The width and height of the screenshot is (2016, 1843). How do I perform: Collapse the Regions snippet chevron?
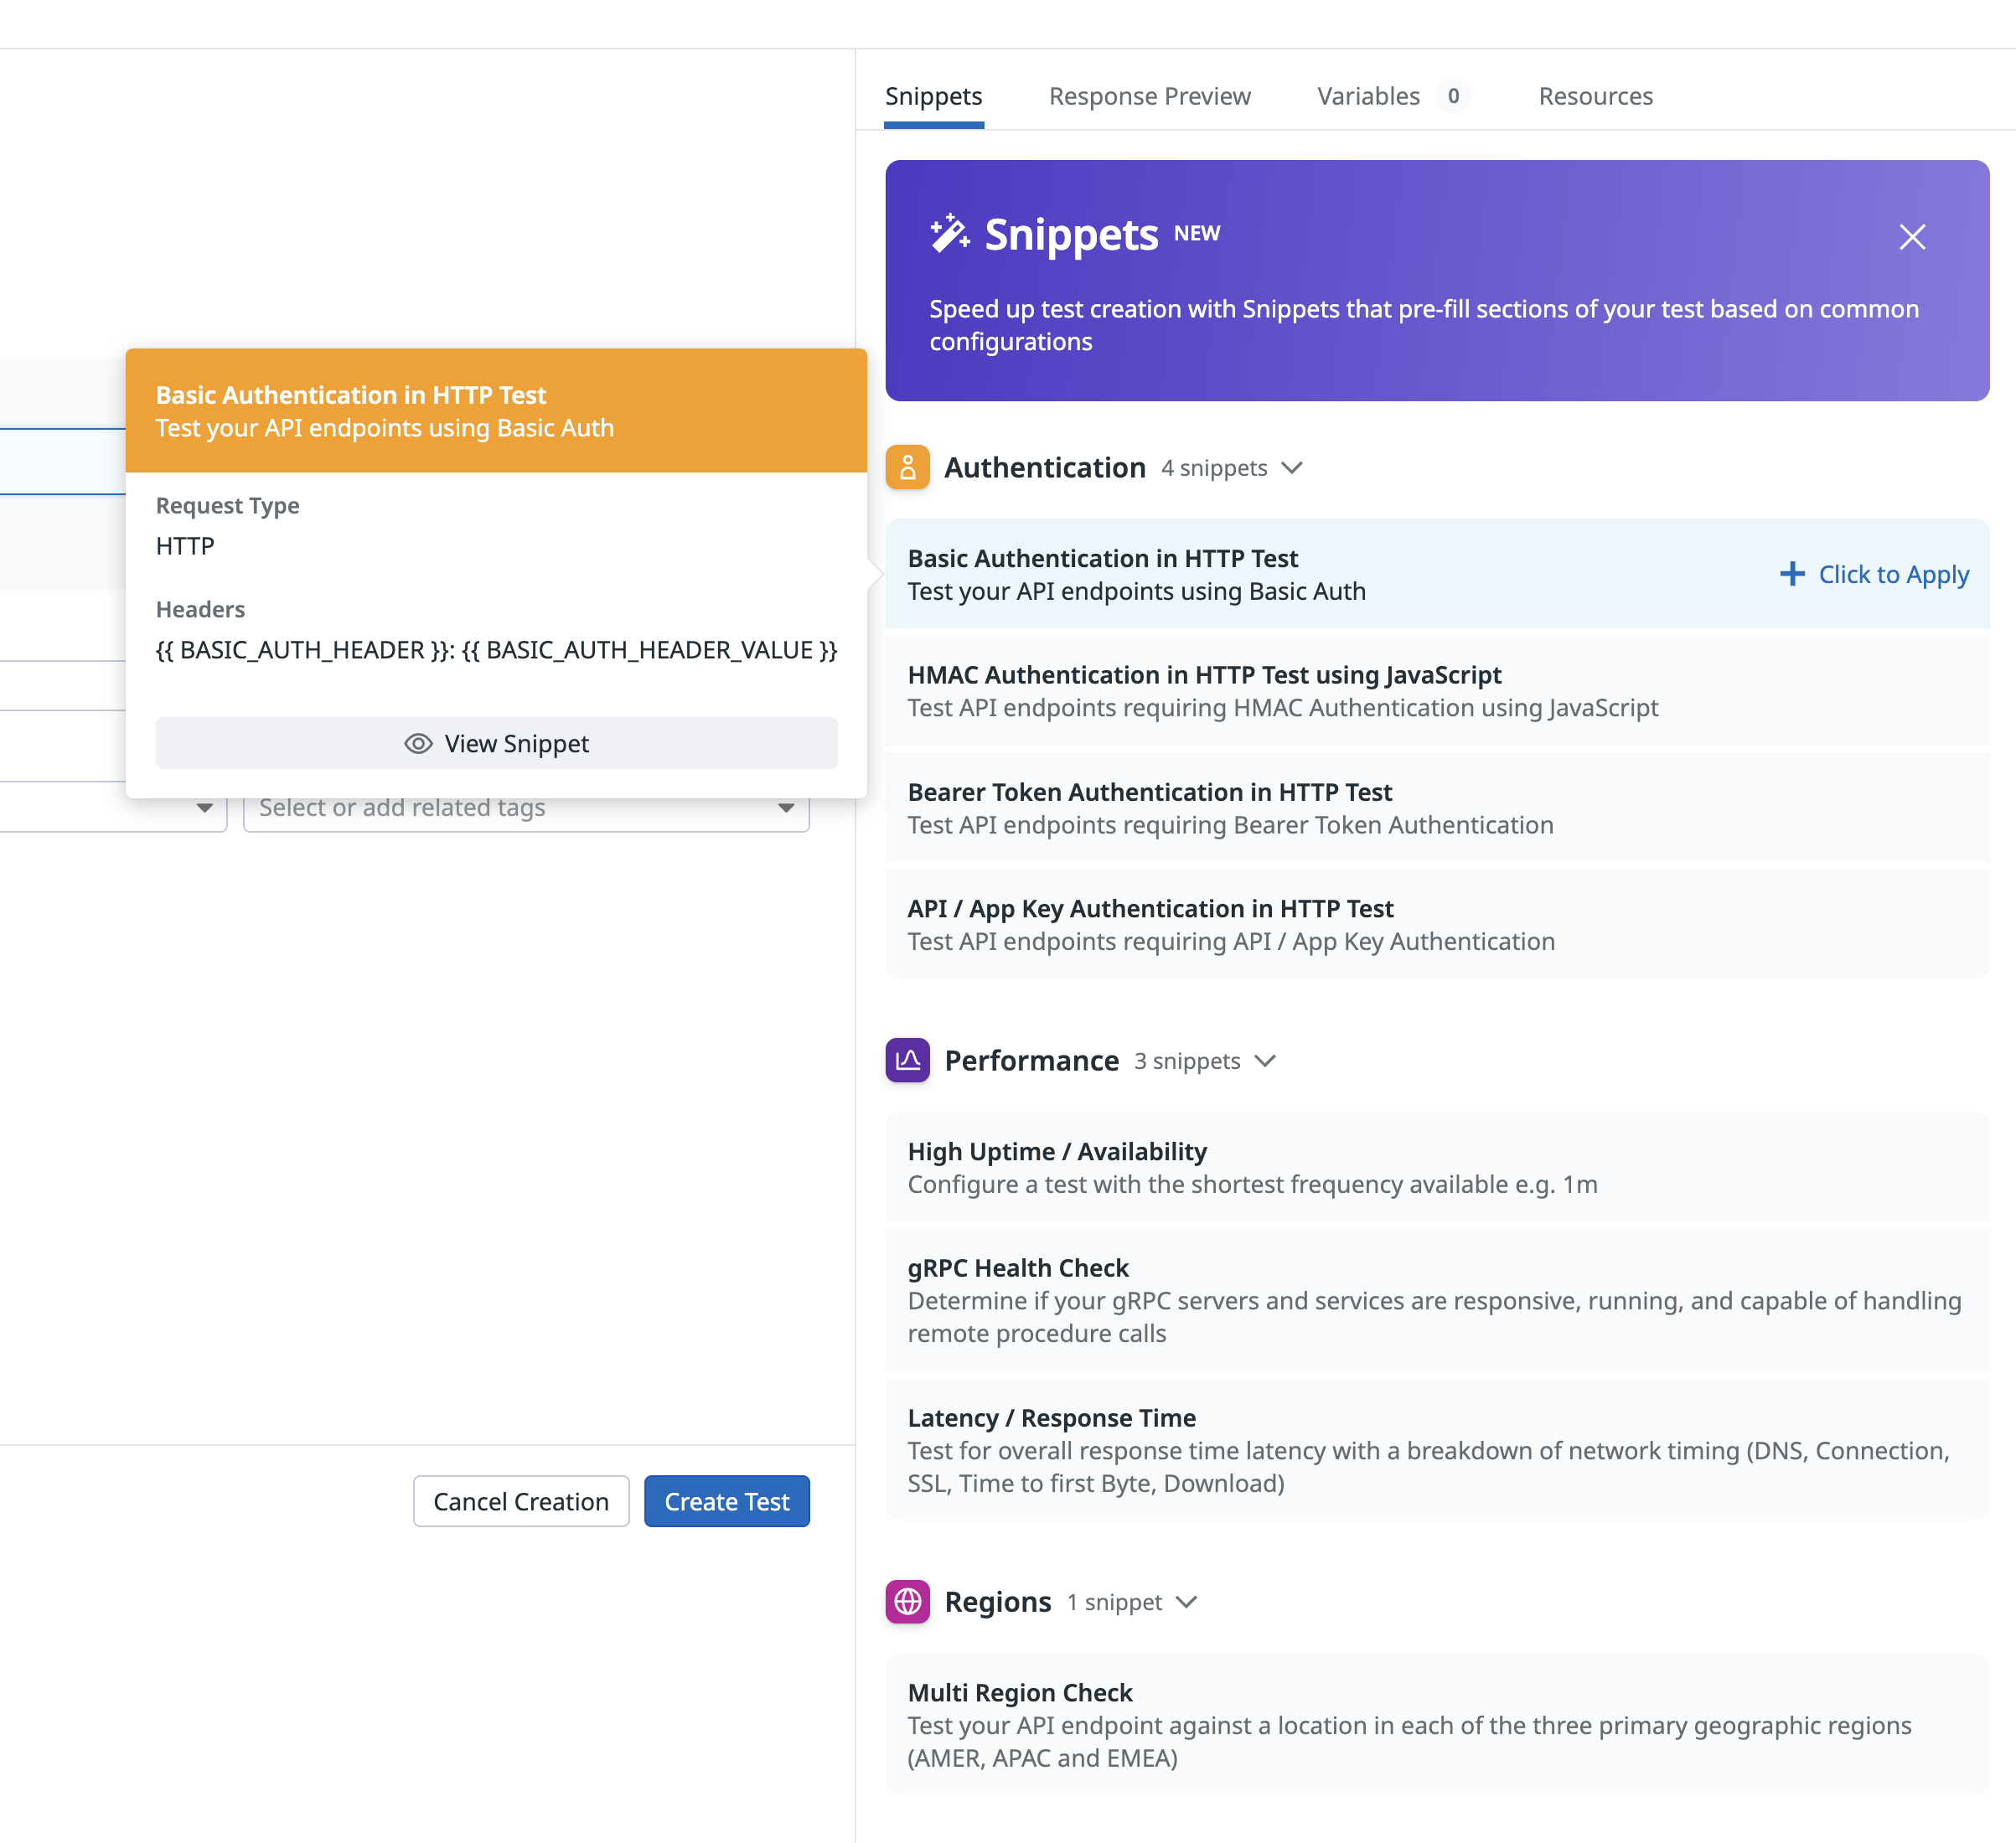pyautogui.click(x=1186, y=1602)
